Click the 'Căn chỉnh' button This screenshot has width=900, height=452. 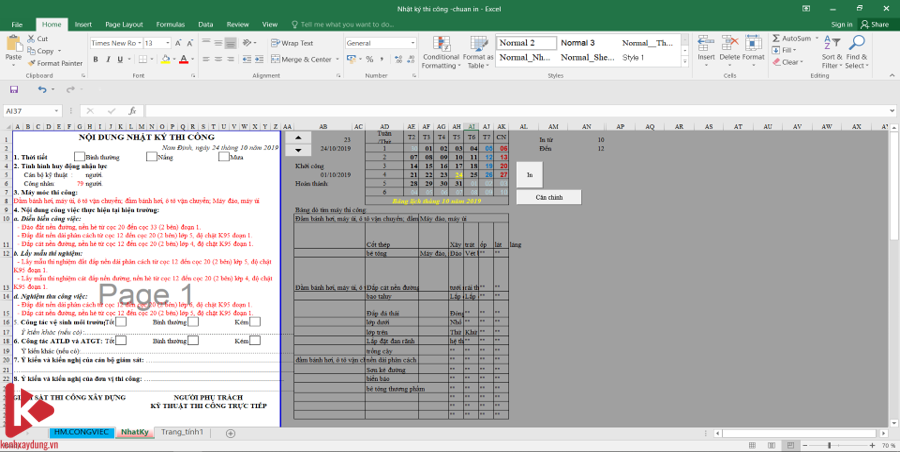548,197
